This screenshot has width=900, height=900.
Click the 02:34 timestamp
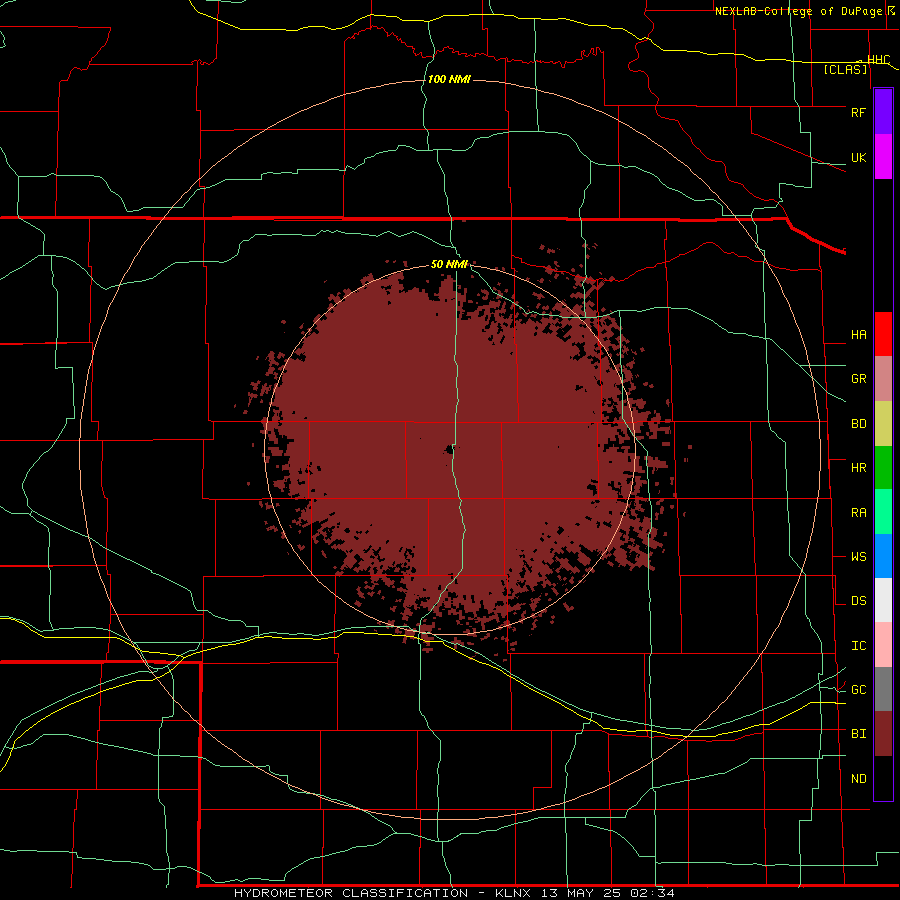652,893
